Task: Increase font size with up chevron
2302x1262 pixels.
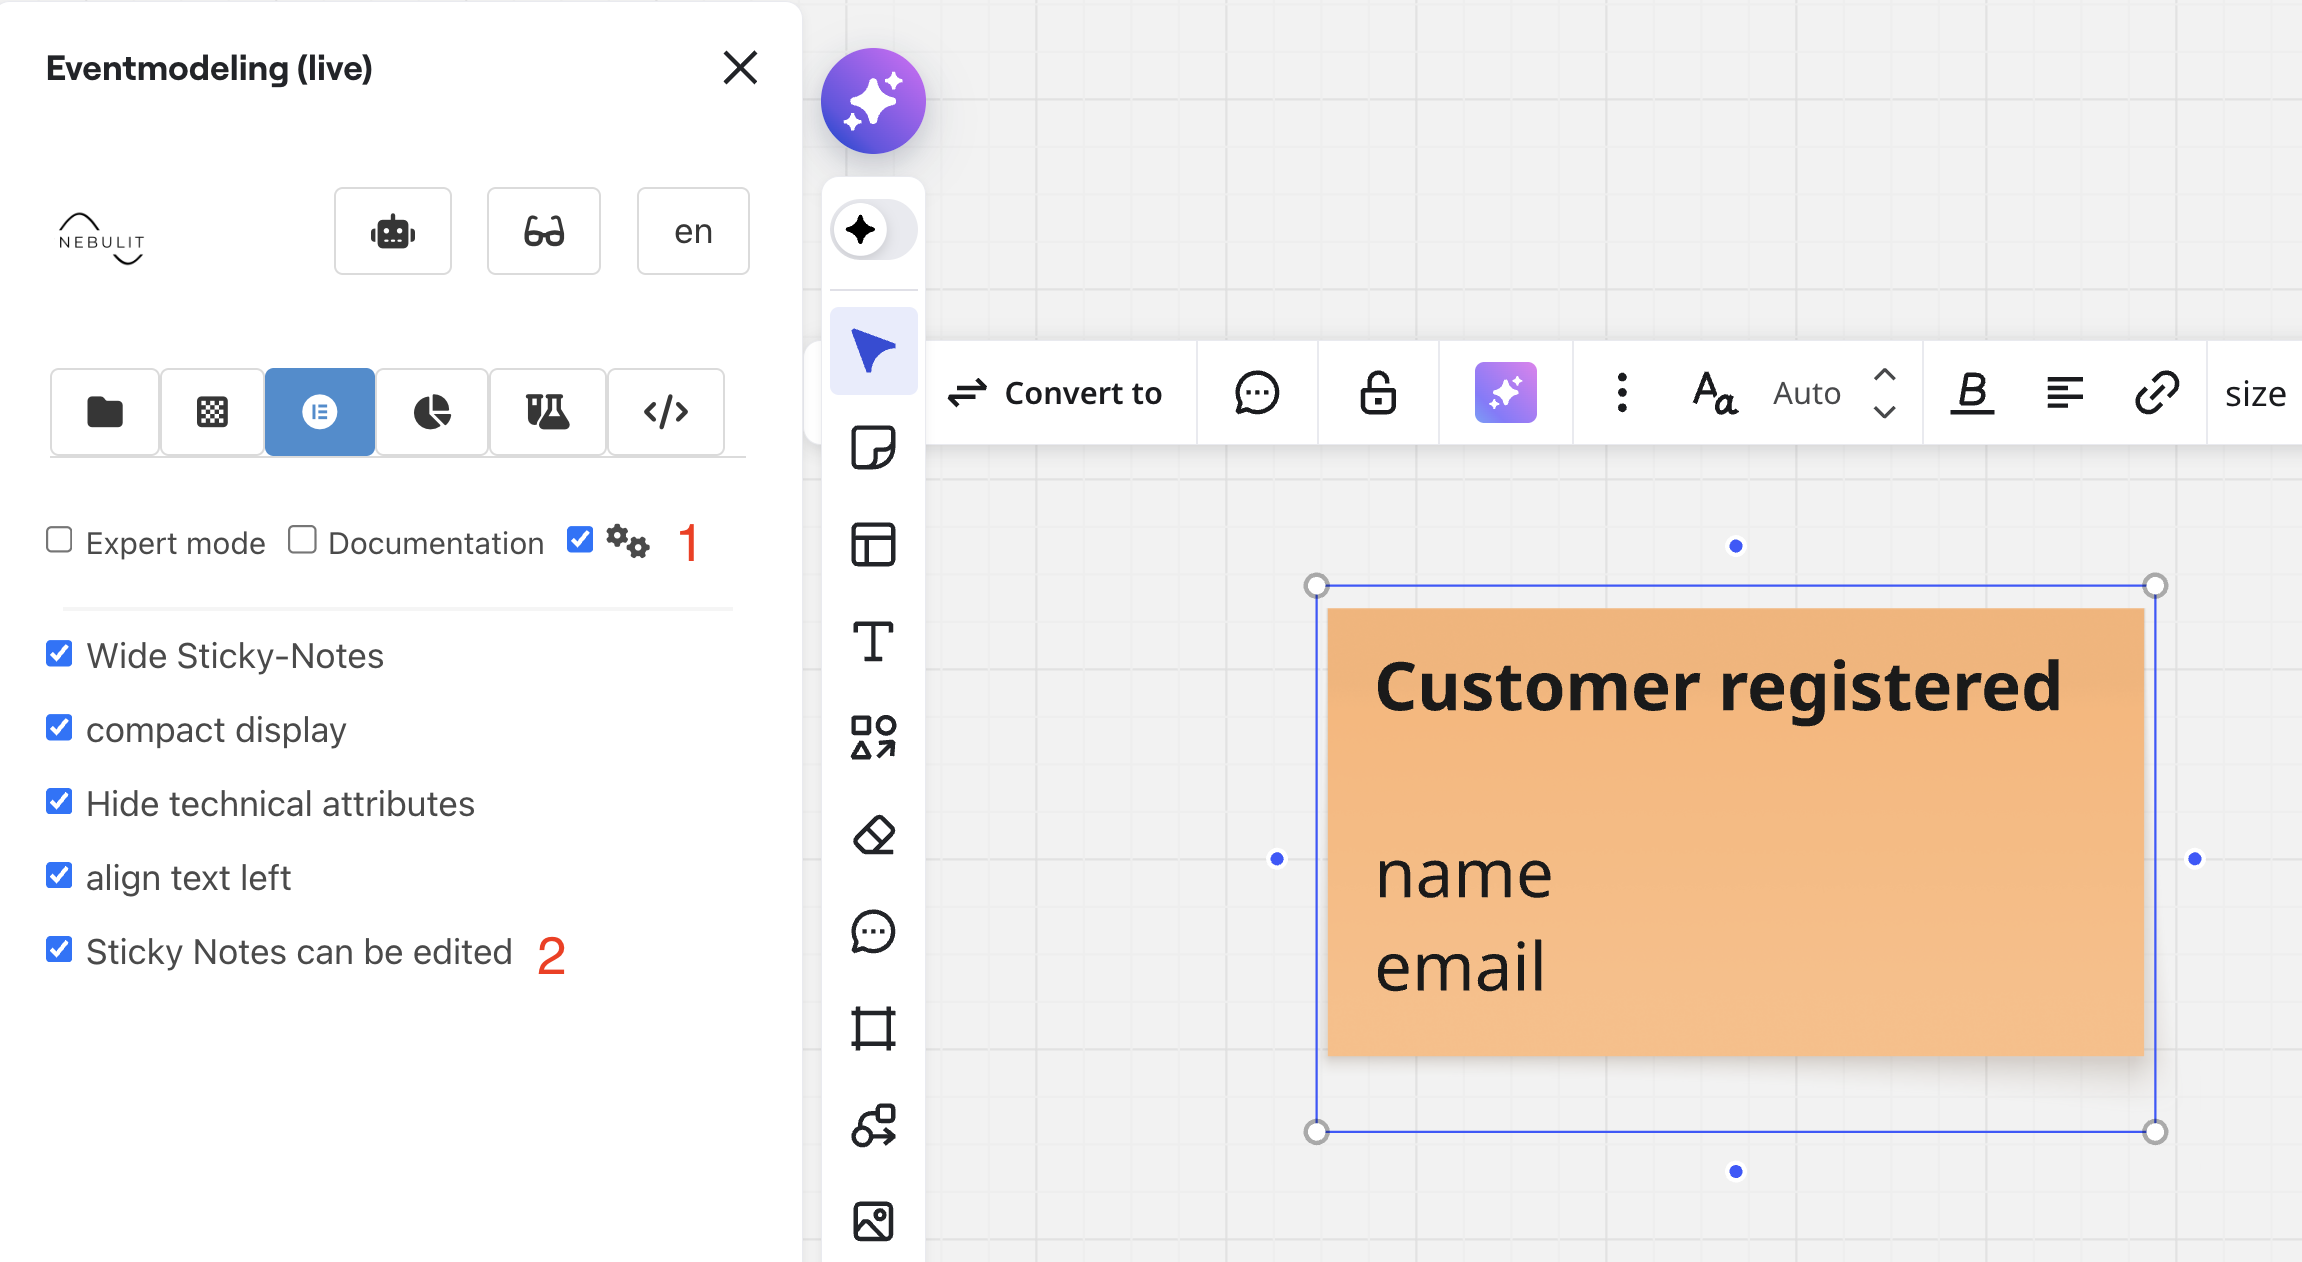Action: coord(1885,374)
